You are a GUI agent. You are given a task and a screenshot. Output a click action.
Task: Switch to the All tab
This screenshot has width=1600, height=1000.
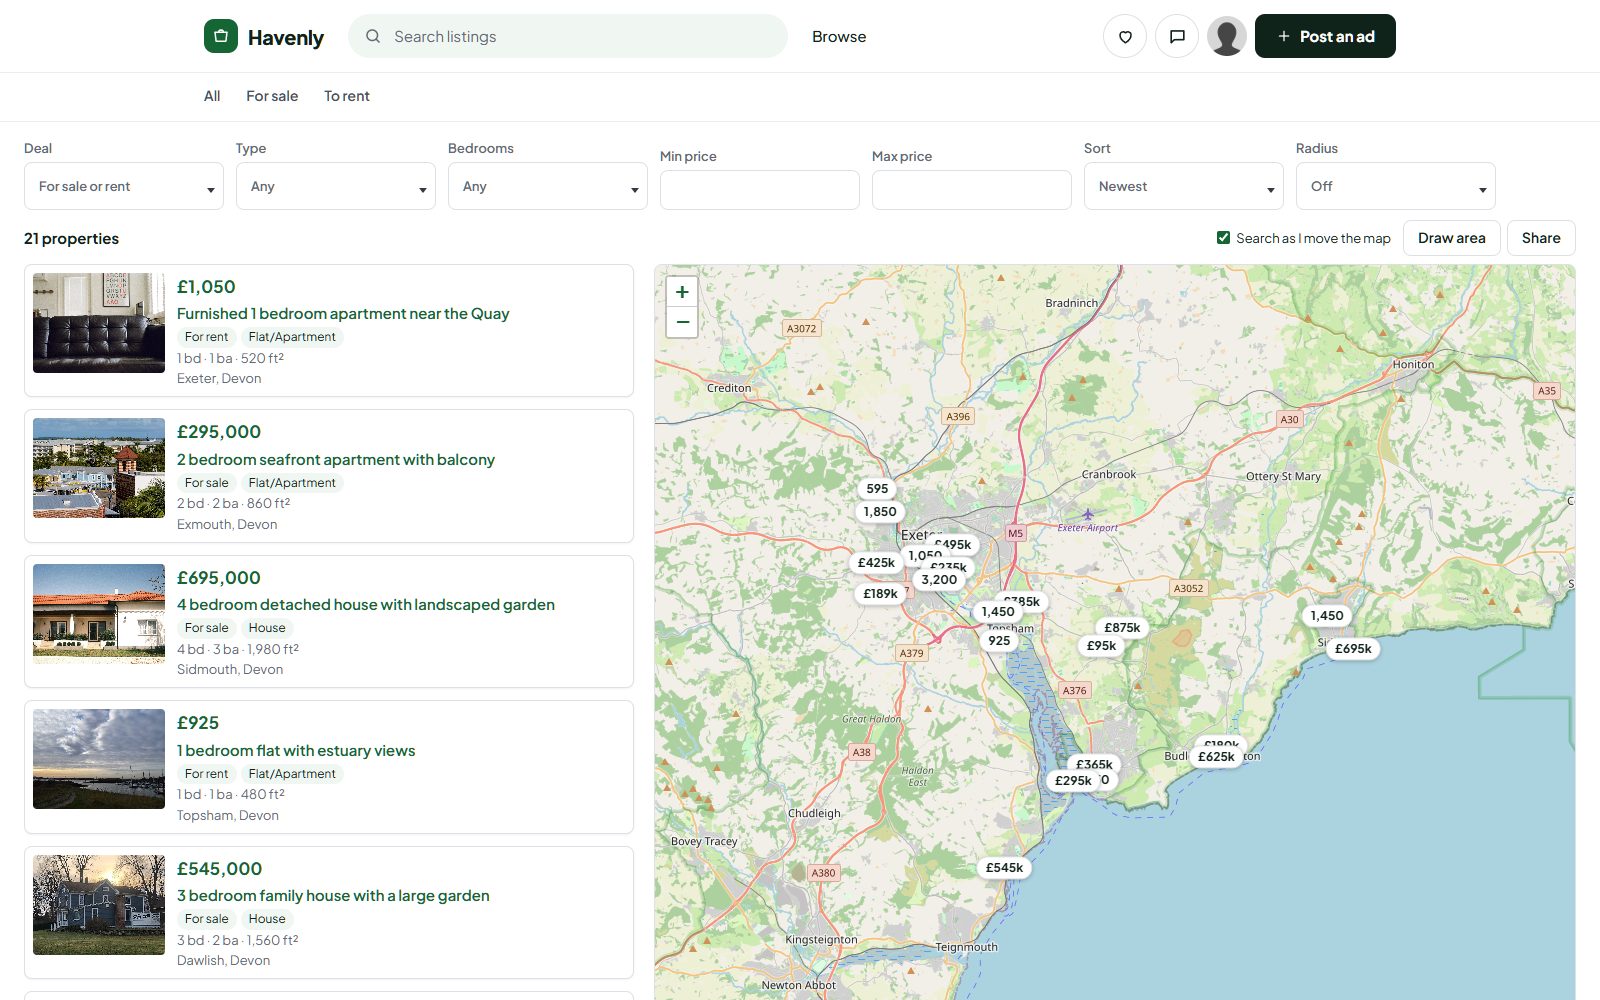point(212,96)
